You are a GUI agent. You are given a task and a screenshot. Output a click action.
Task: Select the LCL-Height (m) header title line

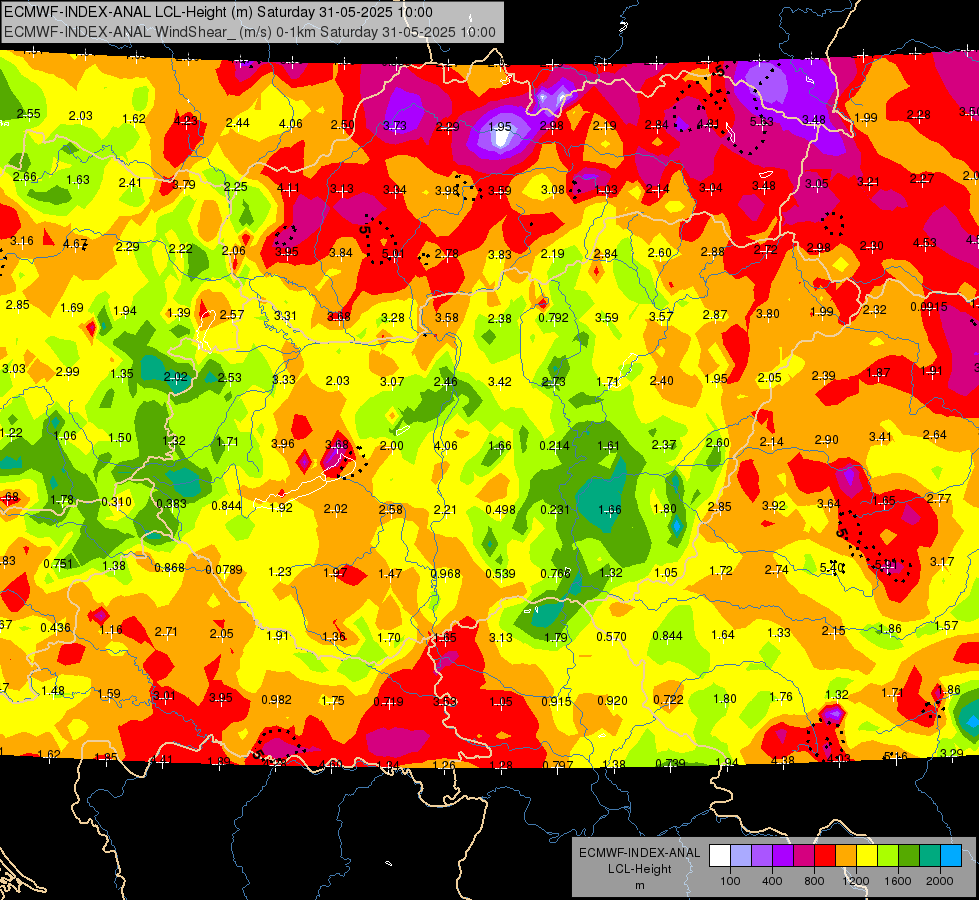tap(219, 12)
